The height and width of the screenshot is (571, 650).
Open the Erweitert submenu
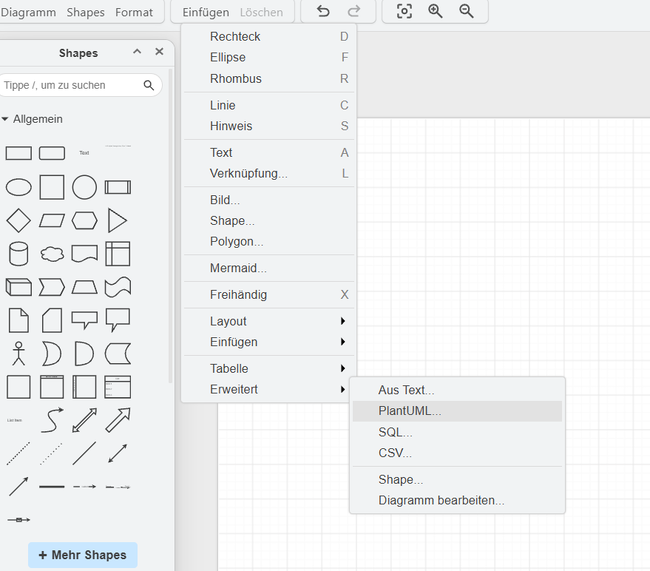pyautogui.click(x=269, y=389)
